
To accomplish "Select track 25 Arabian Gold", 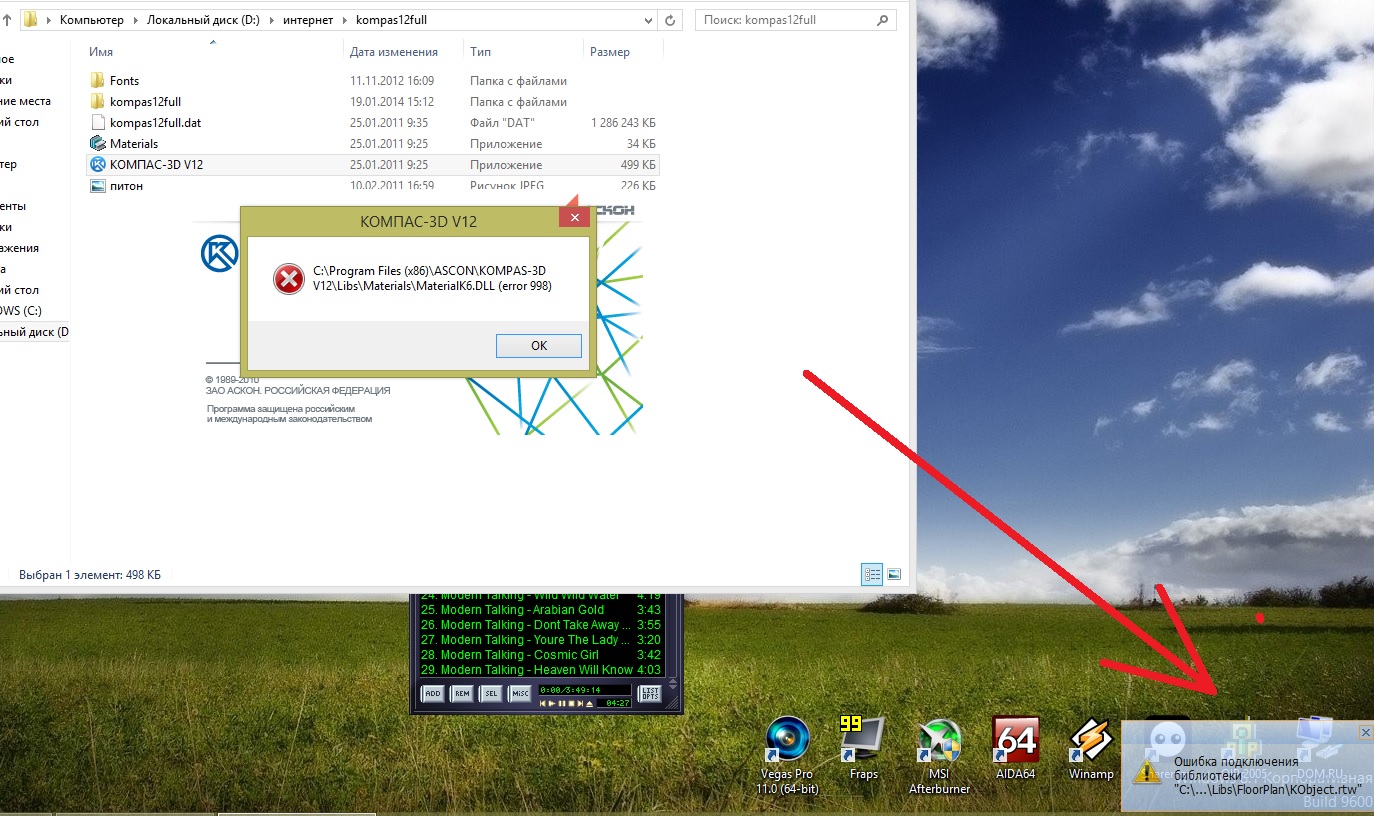I will coord(541,610).
